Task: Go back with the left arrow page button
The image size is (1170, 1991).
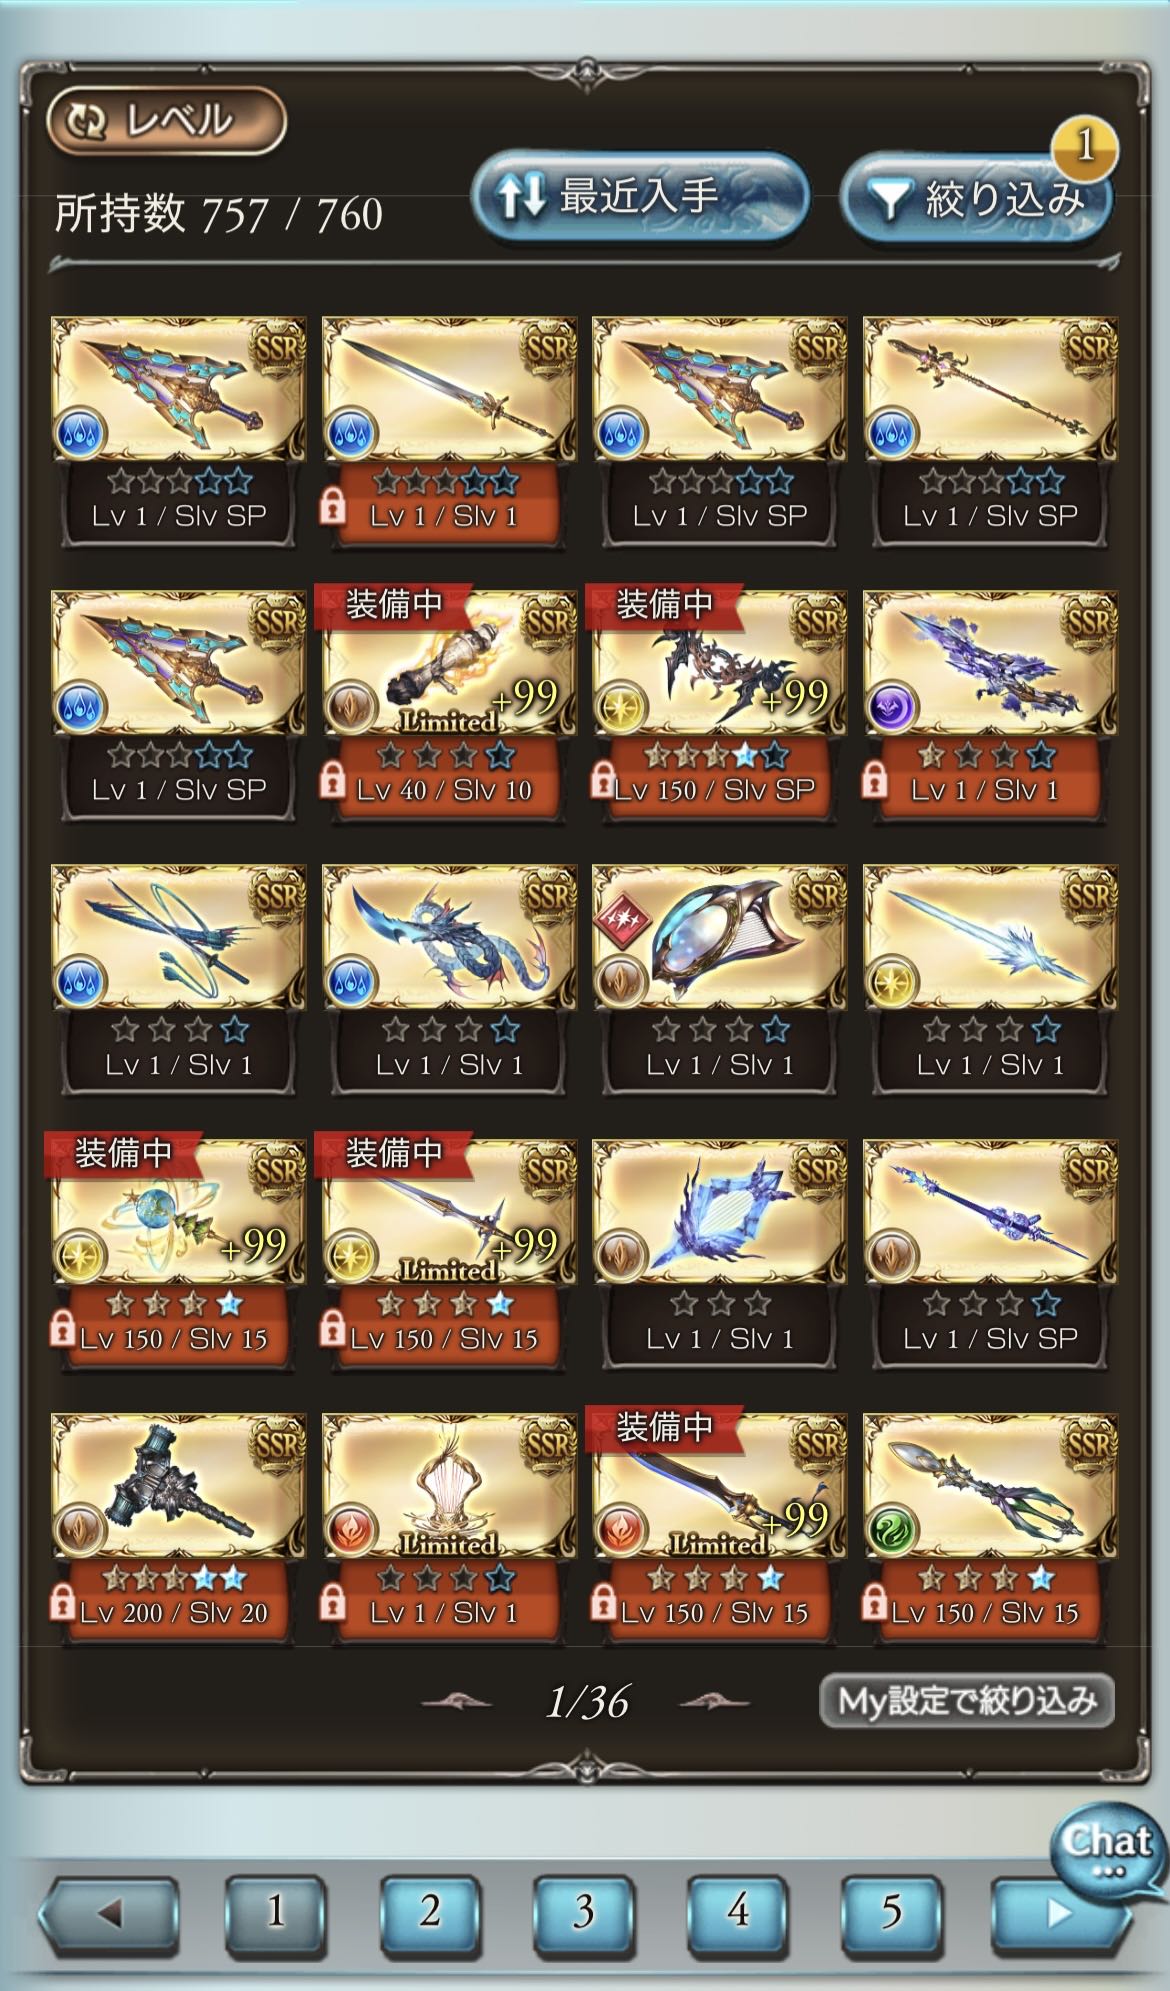Action: [x=109, y=1913]
